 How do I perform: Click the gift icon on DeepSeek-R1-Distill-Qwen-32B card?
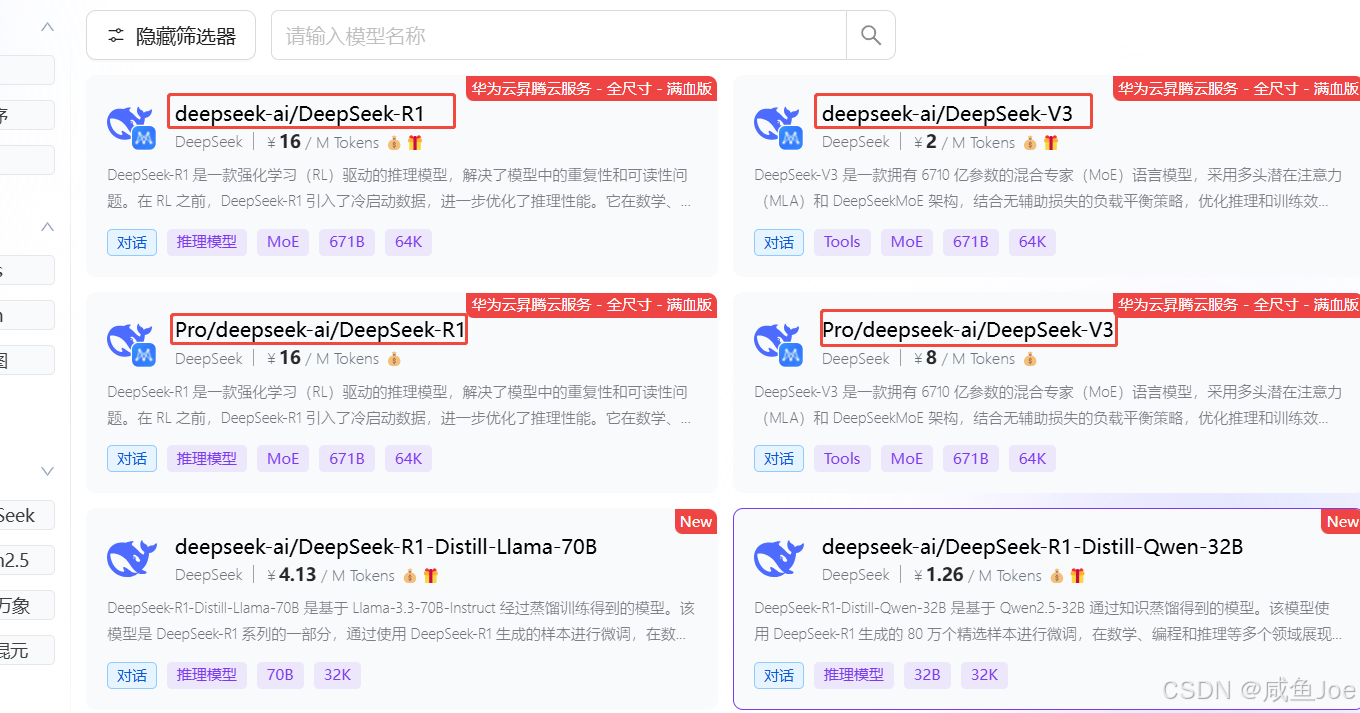1077,575
